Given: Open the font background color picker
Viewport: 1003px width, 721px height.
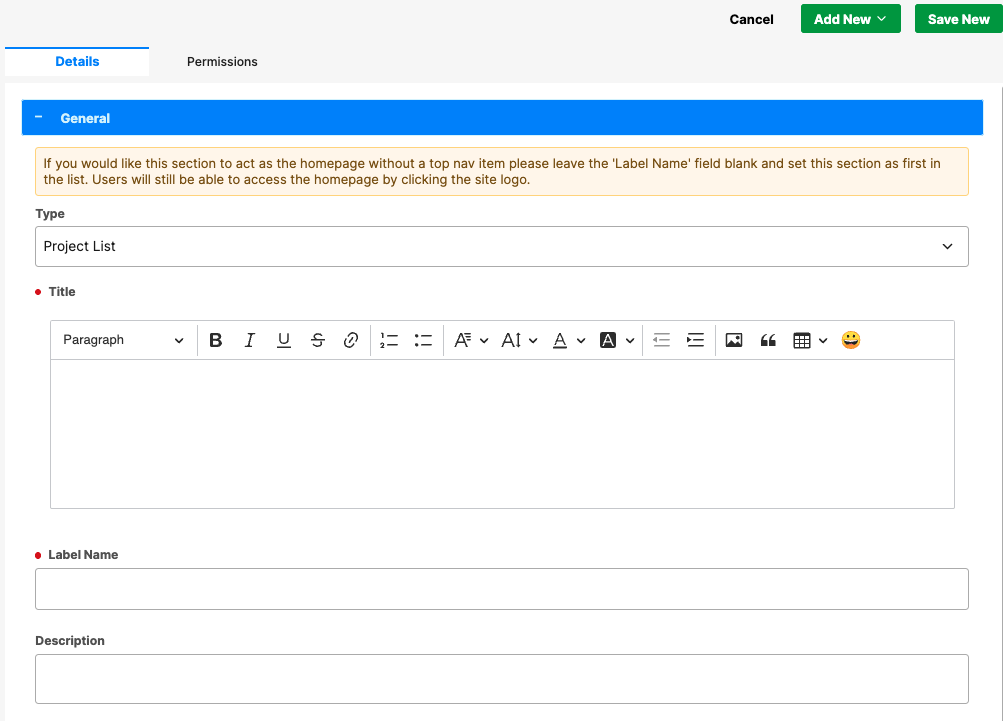Looking at the screenshot, I should [x=608, y=340].
